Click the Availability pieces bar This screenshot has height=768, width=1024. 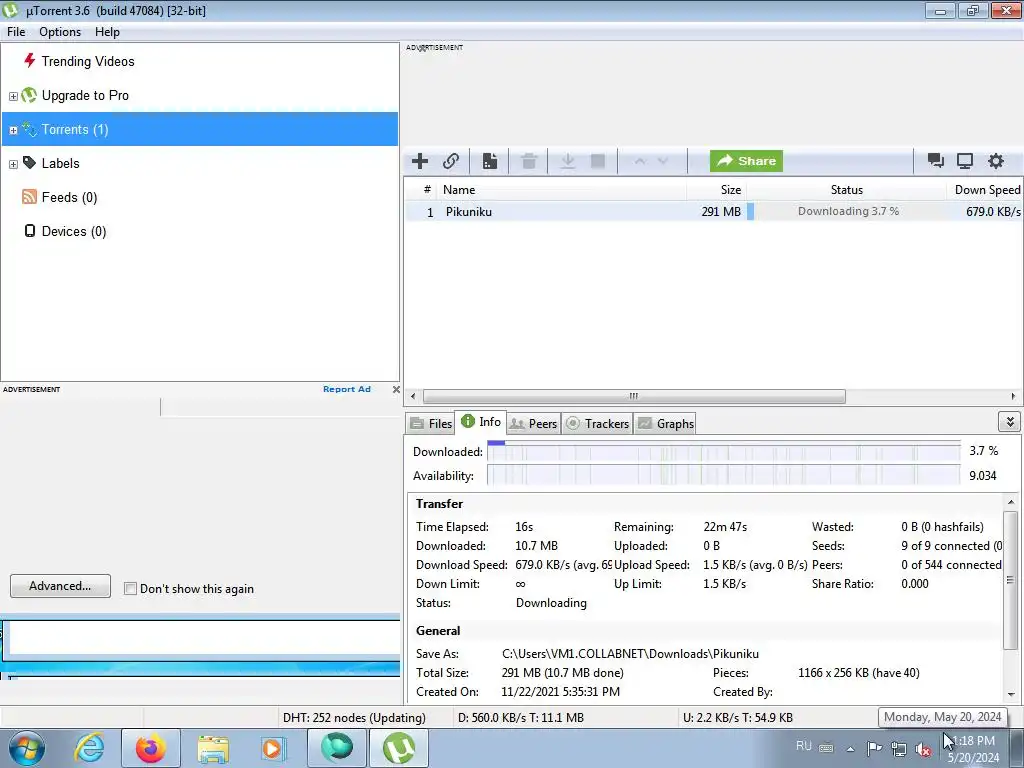pyautogui.click(x=724, y=475)
